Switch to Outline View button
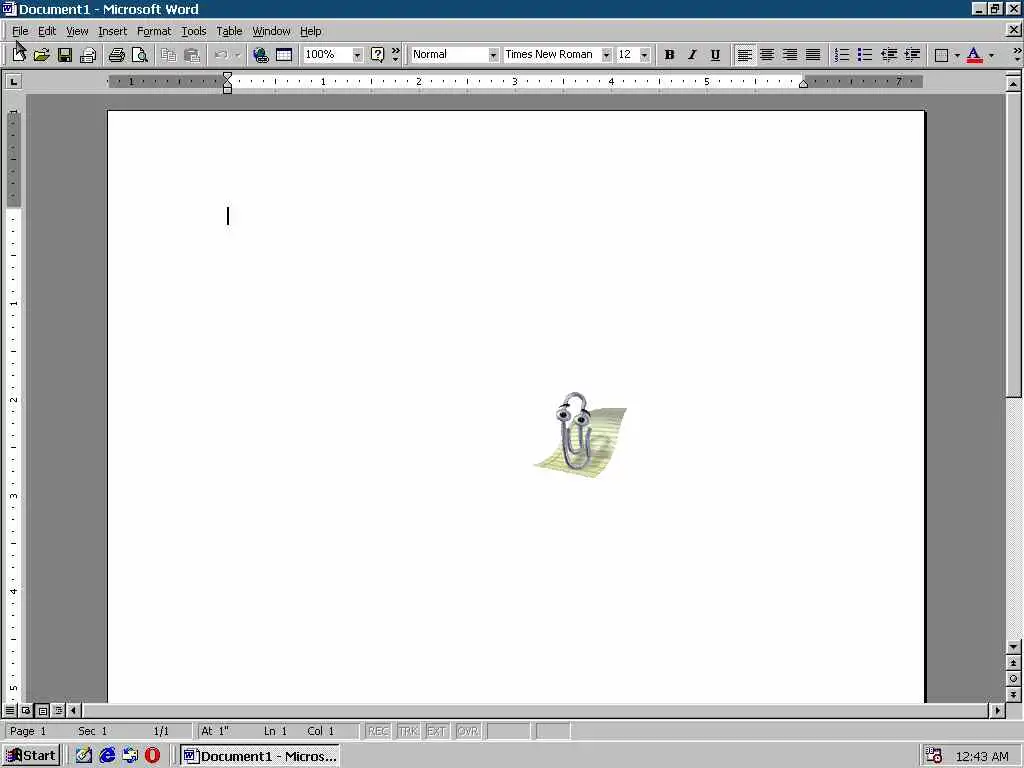This screenshot has width=1024, height=768. (58, 710)
